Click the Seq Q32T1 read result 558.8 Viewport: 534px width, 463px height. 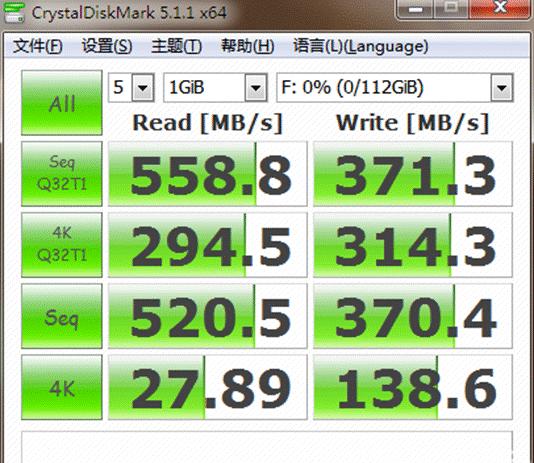208,174
